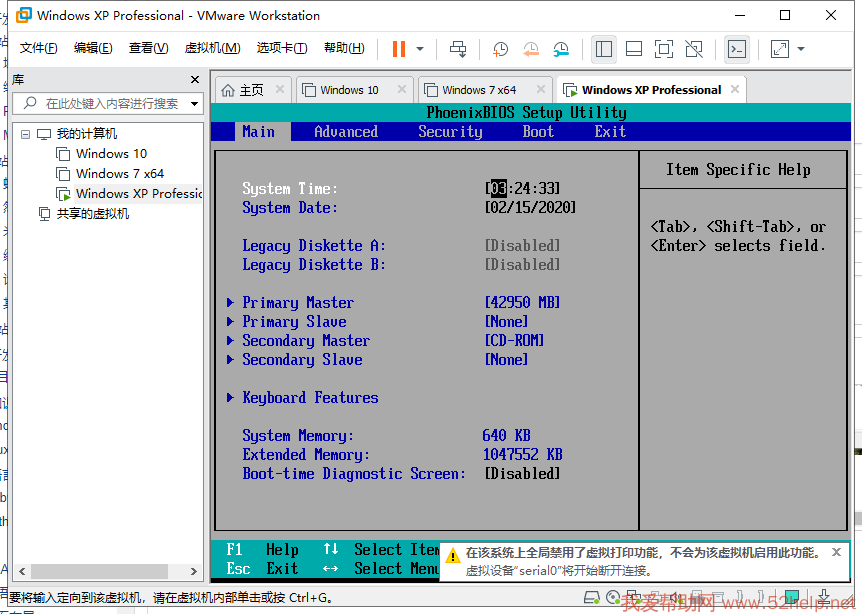This screenshot has height=614, width=862.
Task: Collapse the 我的计算机 tree node
Action: click(25, 134)
